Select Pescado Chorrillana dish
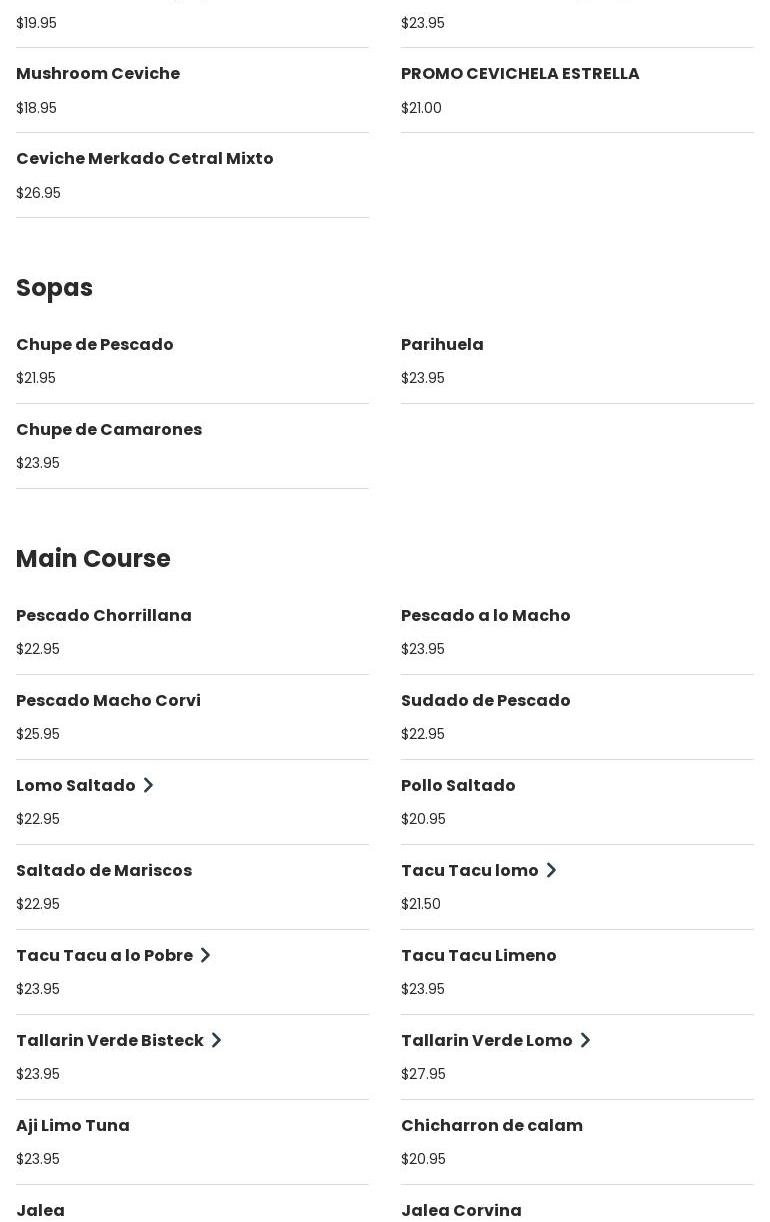Image resolution: width=770 pixels, height=1222 pixels. coord(103,616)
